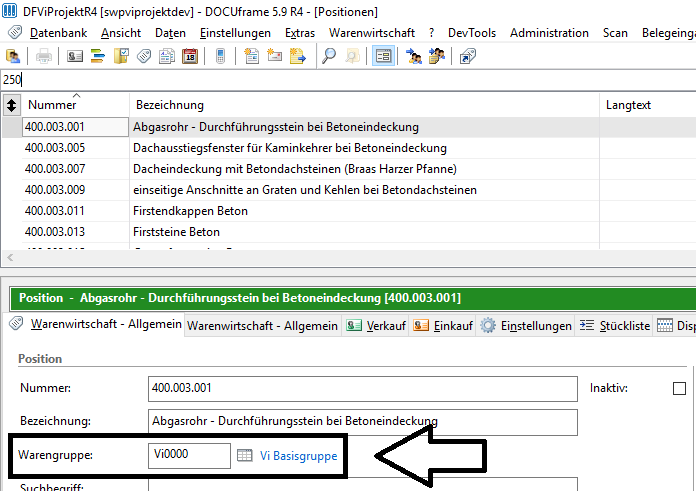Sort the list by Nummer column

[52, 105]
